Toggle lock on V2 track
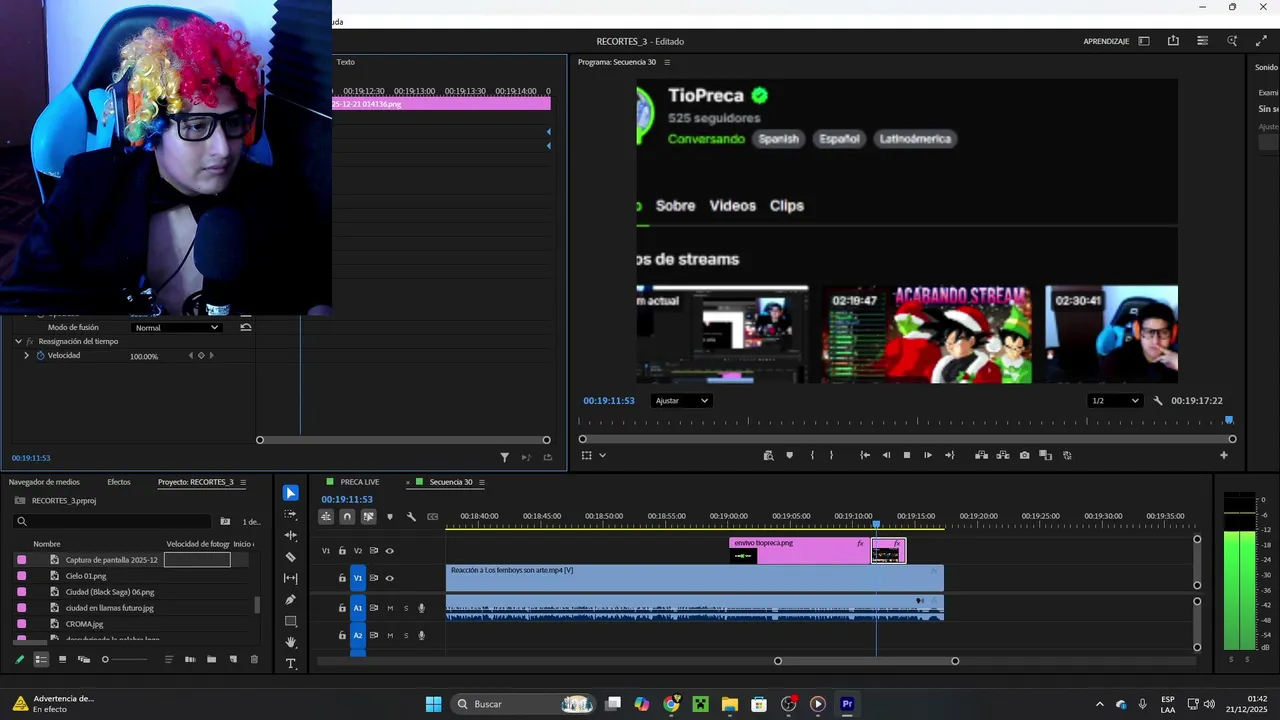 tap(342, 551)
